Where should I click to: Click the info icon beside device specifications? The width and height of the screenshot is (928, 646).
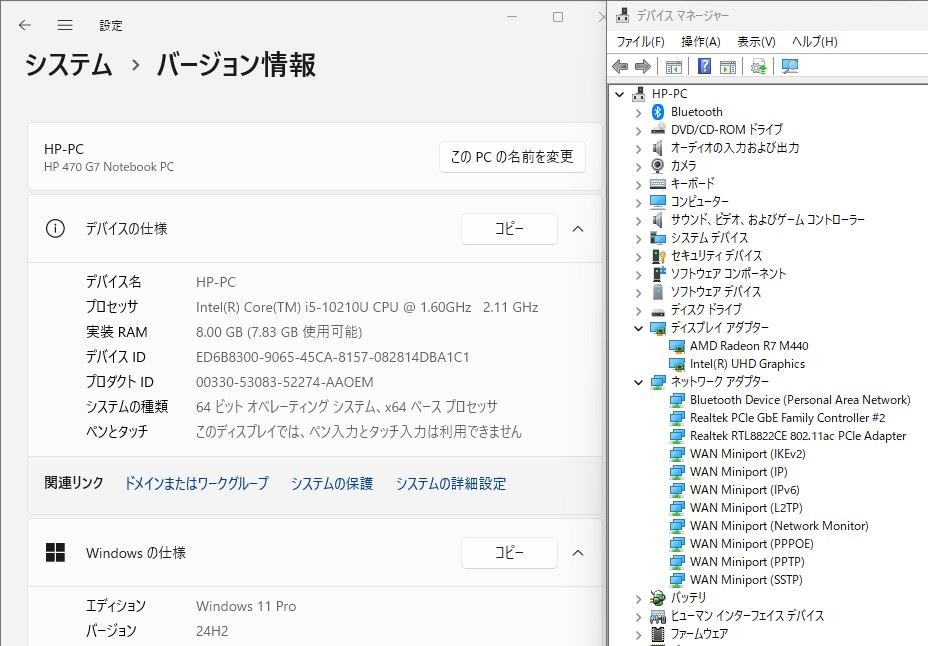(55, 228)
